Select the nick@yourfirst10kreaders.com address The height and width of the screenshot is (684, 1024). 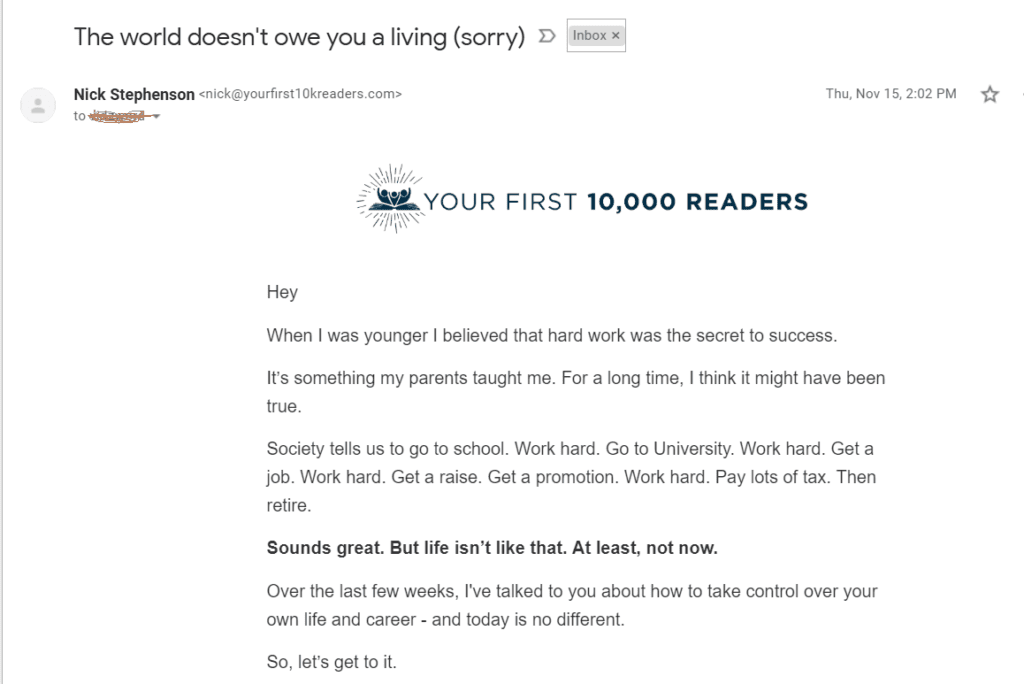[x=300, y=94]
